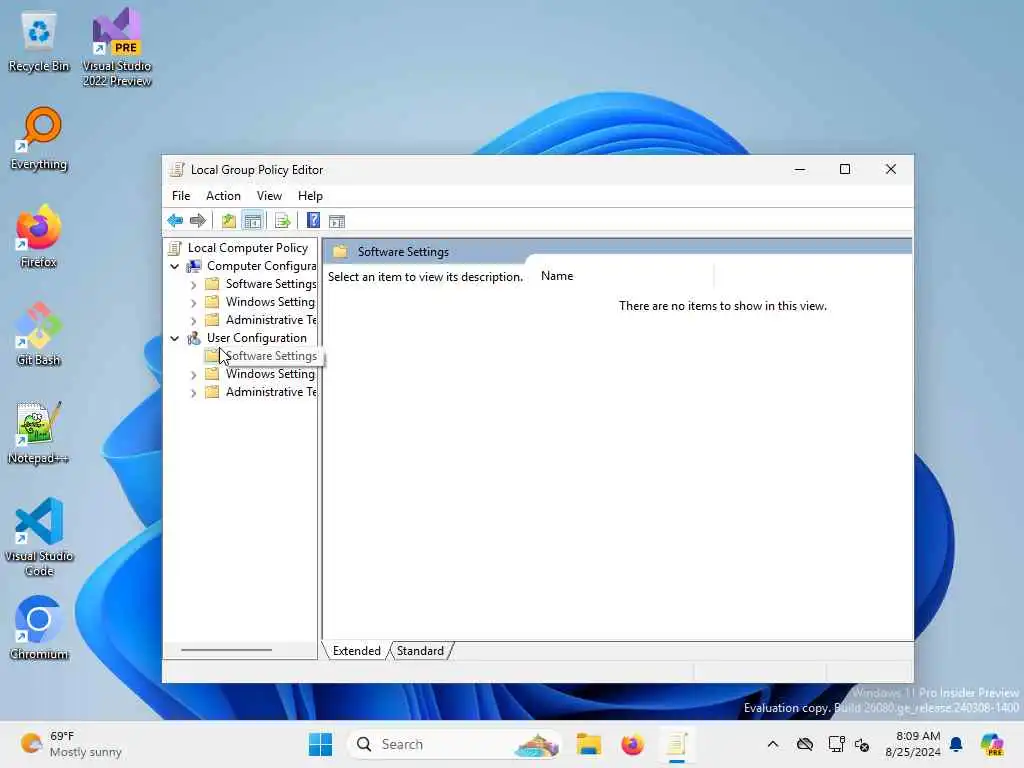This screenshot has width=1024, height=768.
Task: Open the Action menu
Action: (x=223, y=196)
